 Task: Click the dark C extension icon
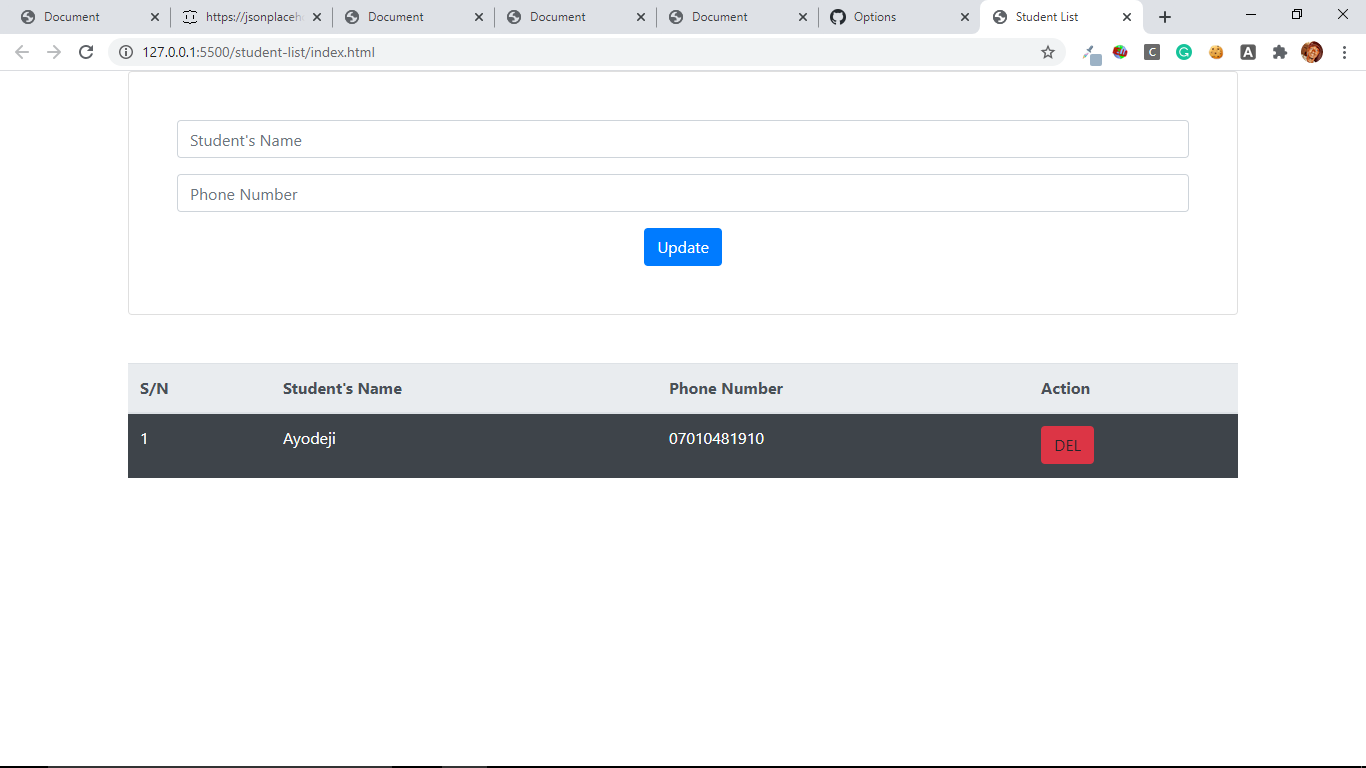point(1152,52)
